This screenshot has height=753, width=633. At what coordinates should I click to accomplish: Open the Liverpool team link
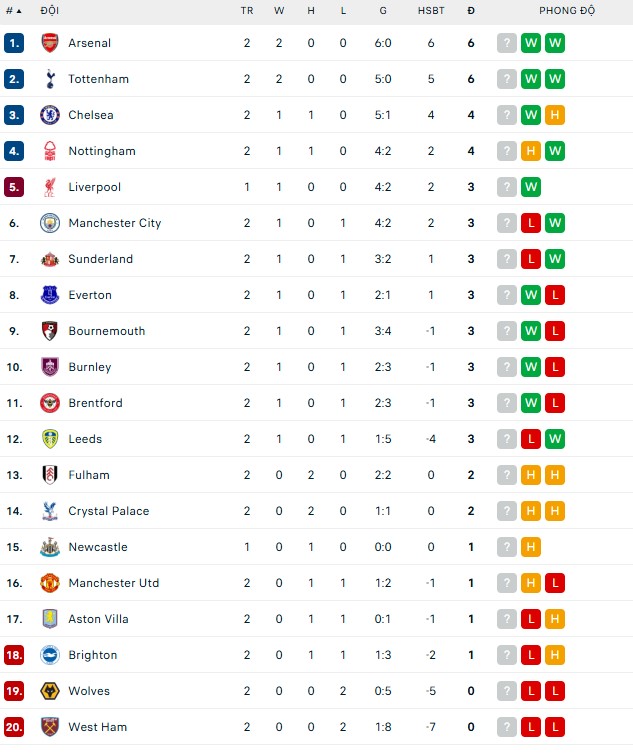point(95,187)
